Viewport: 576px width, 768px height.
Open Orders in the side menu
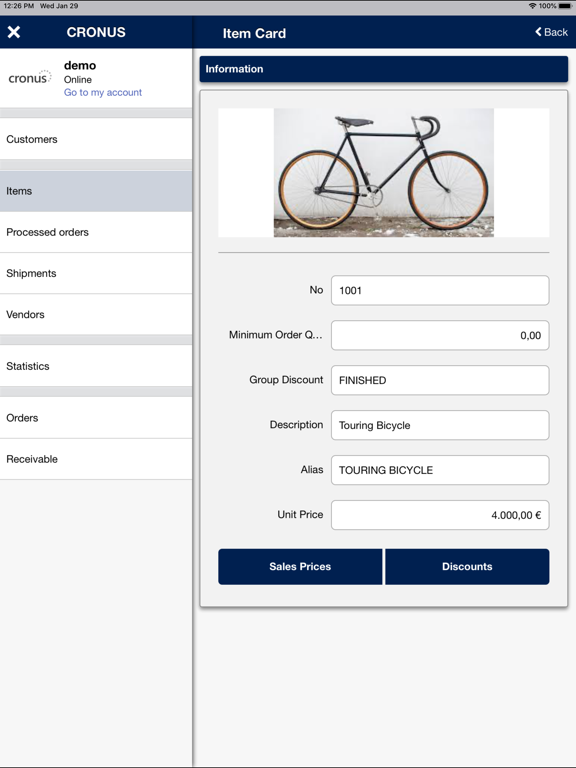tap(96, 418)
